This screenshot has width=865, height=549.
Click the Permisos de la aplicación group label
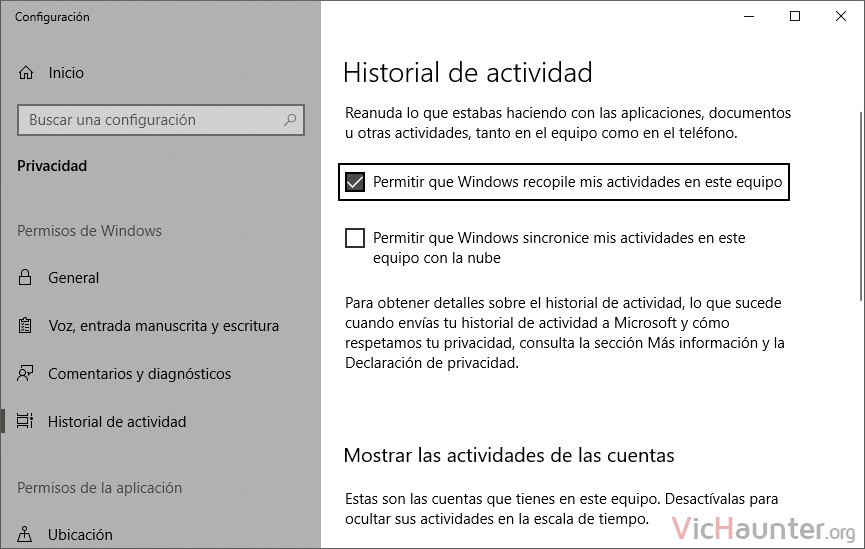coord(99,488)
